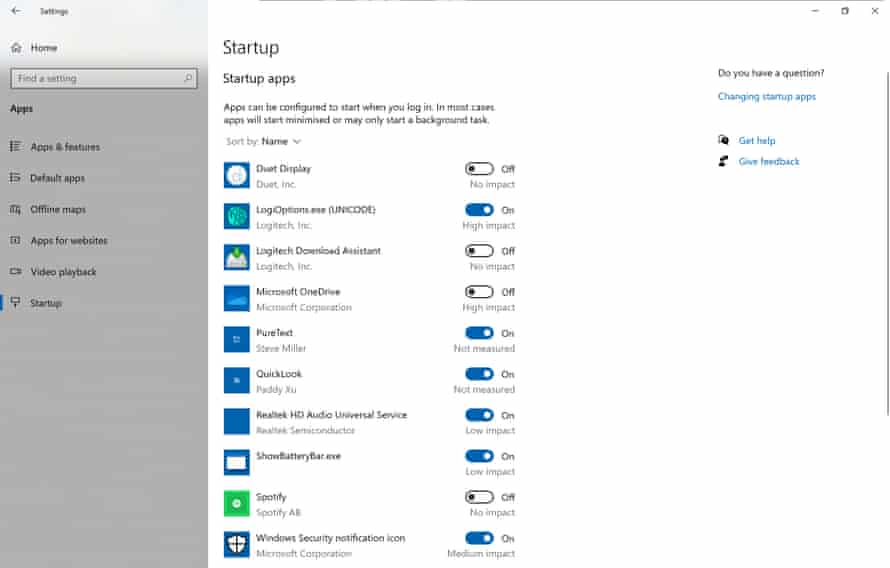The image size is (890, 568).
Task: Click the back arrow in Settings
Action: pos(16,11)
